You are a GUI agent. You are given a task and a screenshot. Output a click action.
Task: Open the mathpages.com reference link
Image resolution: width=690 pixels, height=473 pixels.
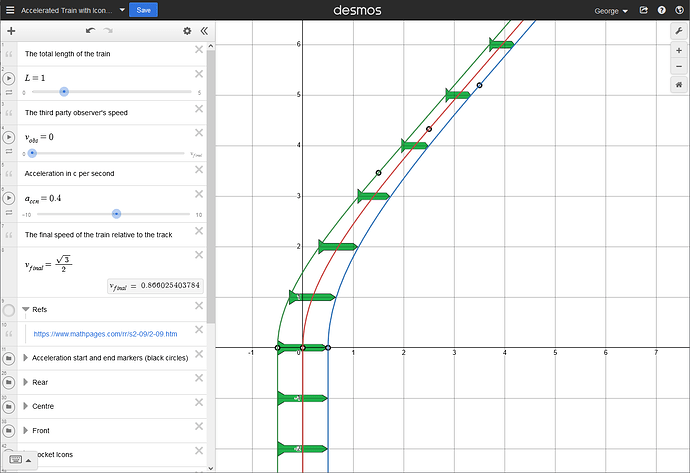click(106, 334)
